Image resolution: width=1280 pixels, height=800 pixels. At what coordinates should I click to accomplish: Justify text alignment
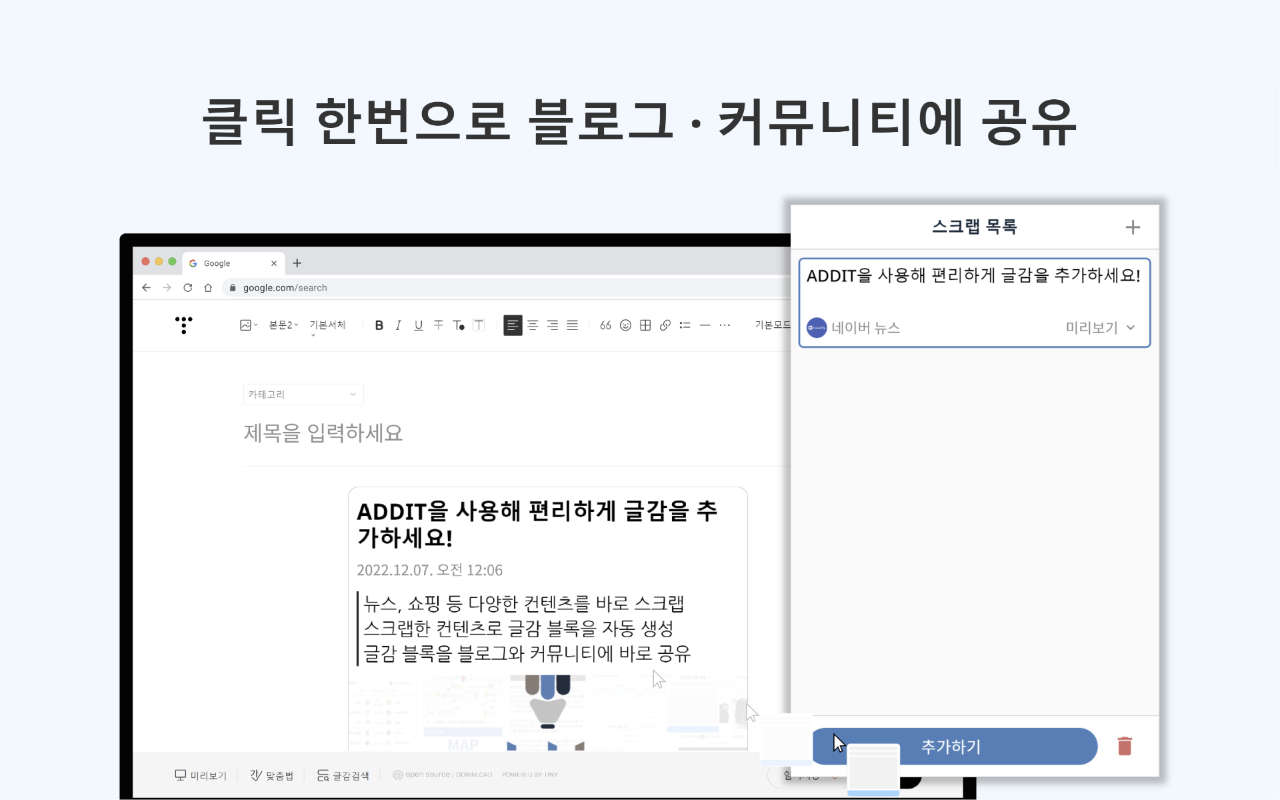(x=572, y=325)
